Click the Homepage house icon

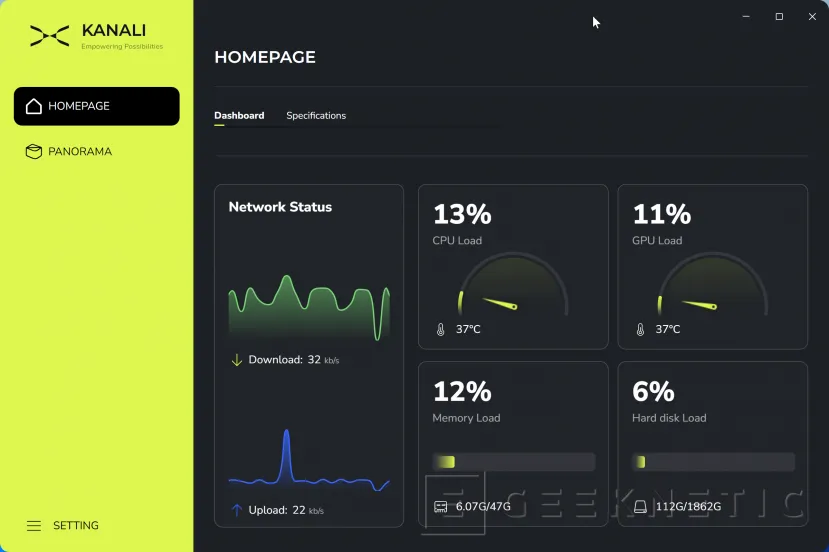[34, 106]
